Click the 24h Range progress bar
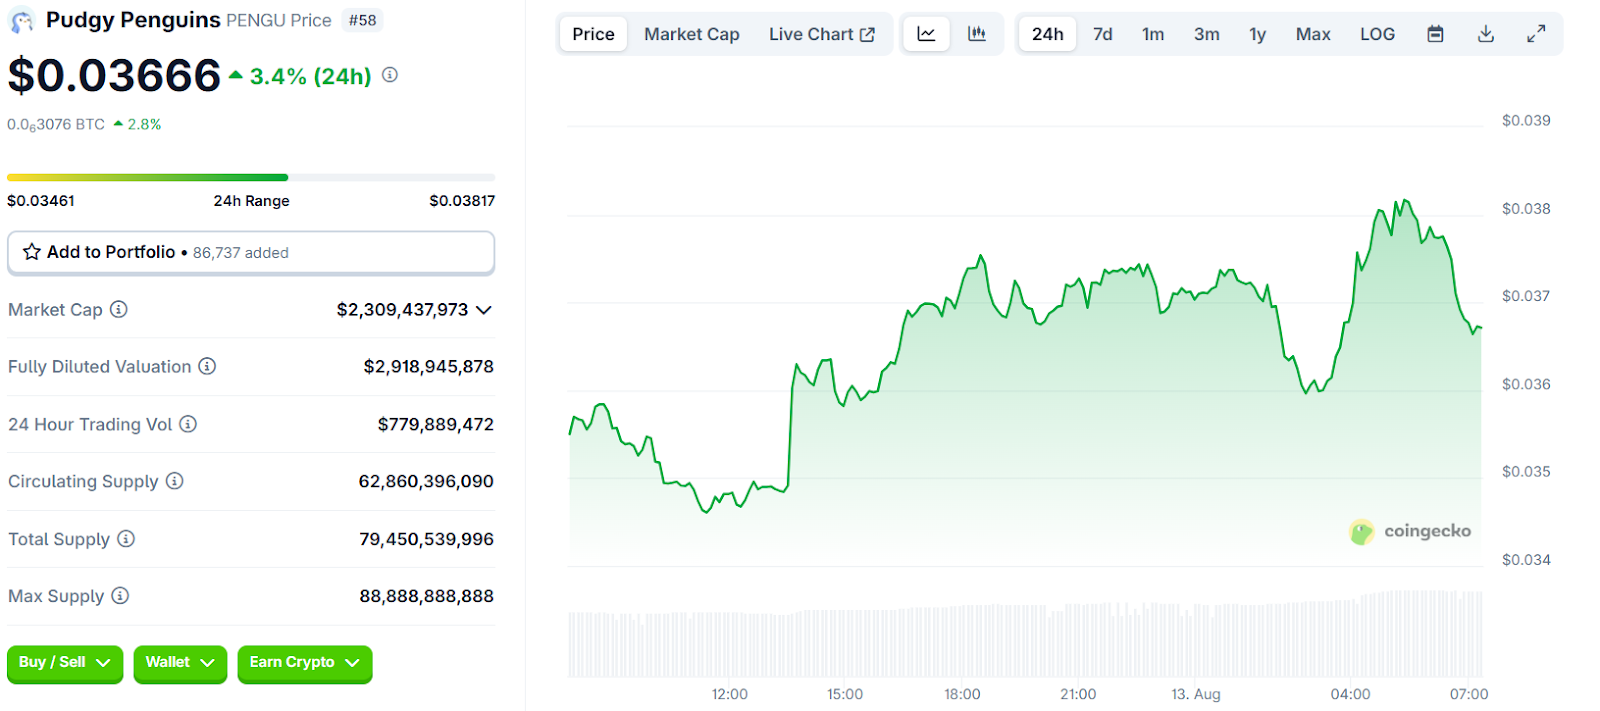Viewport: 1600px width, 711px height. [251, 178]
